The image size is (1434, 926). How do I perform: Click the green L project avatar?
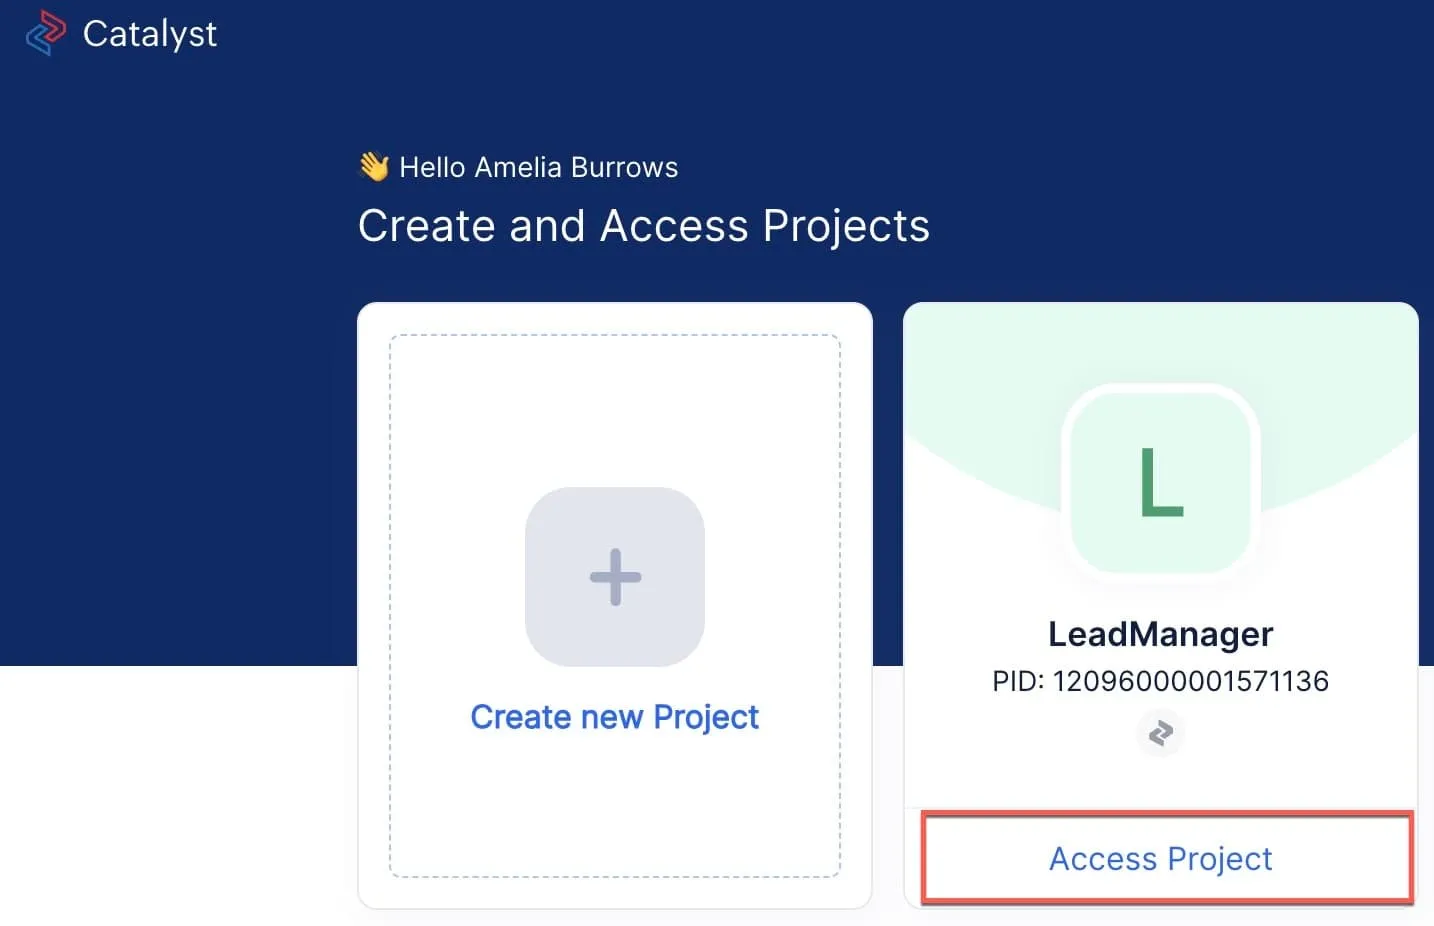point(1160,482)
